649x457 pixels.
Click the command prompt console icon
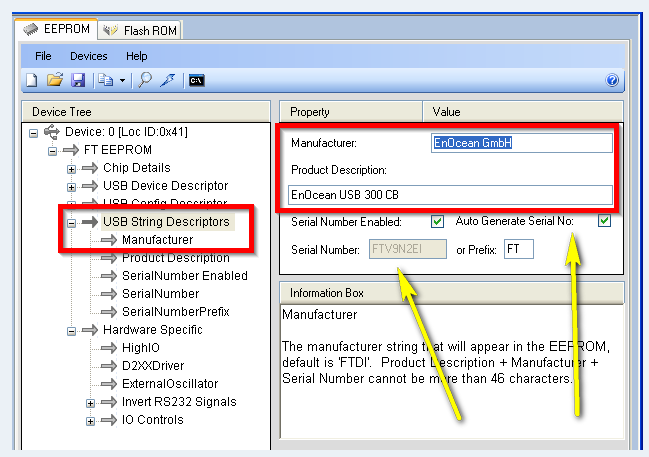197,80
